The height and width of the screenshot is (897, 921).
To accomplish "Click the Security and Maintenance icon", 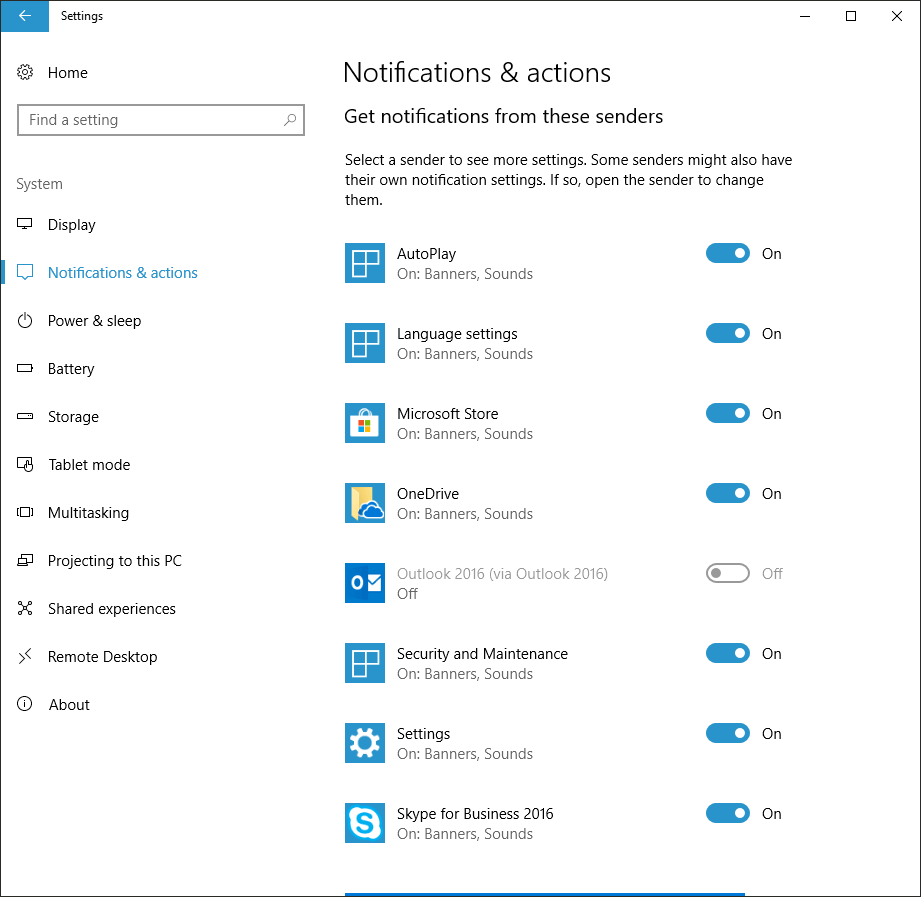I will click(x=365, y=663).
